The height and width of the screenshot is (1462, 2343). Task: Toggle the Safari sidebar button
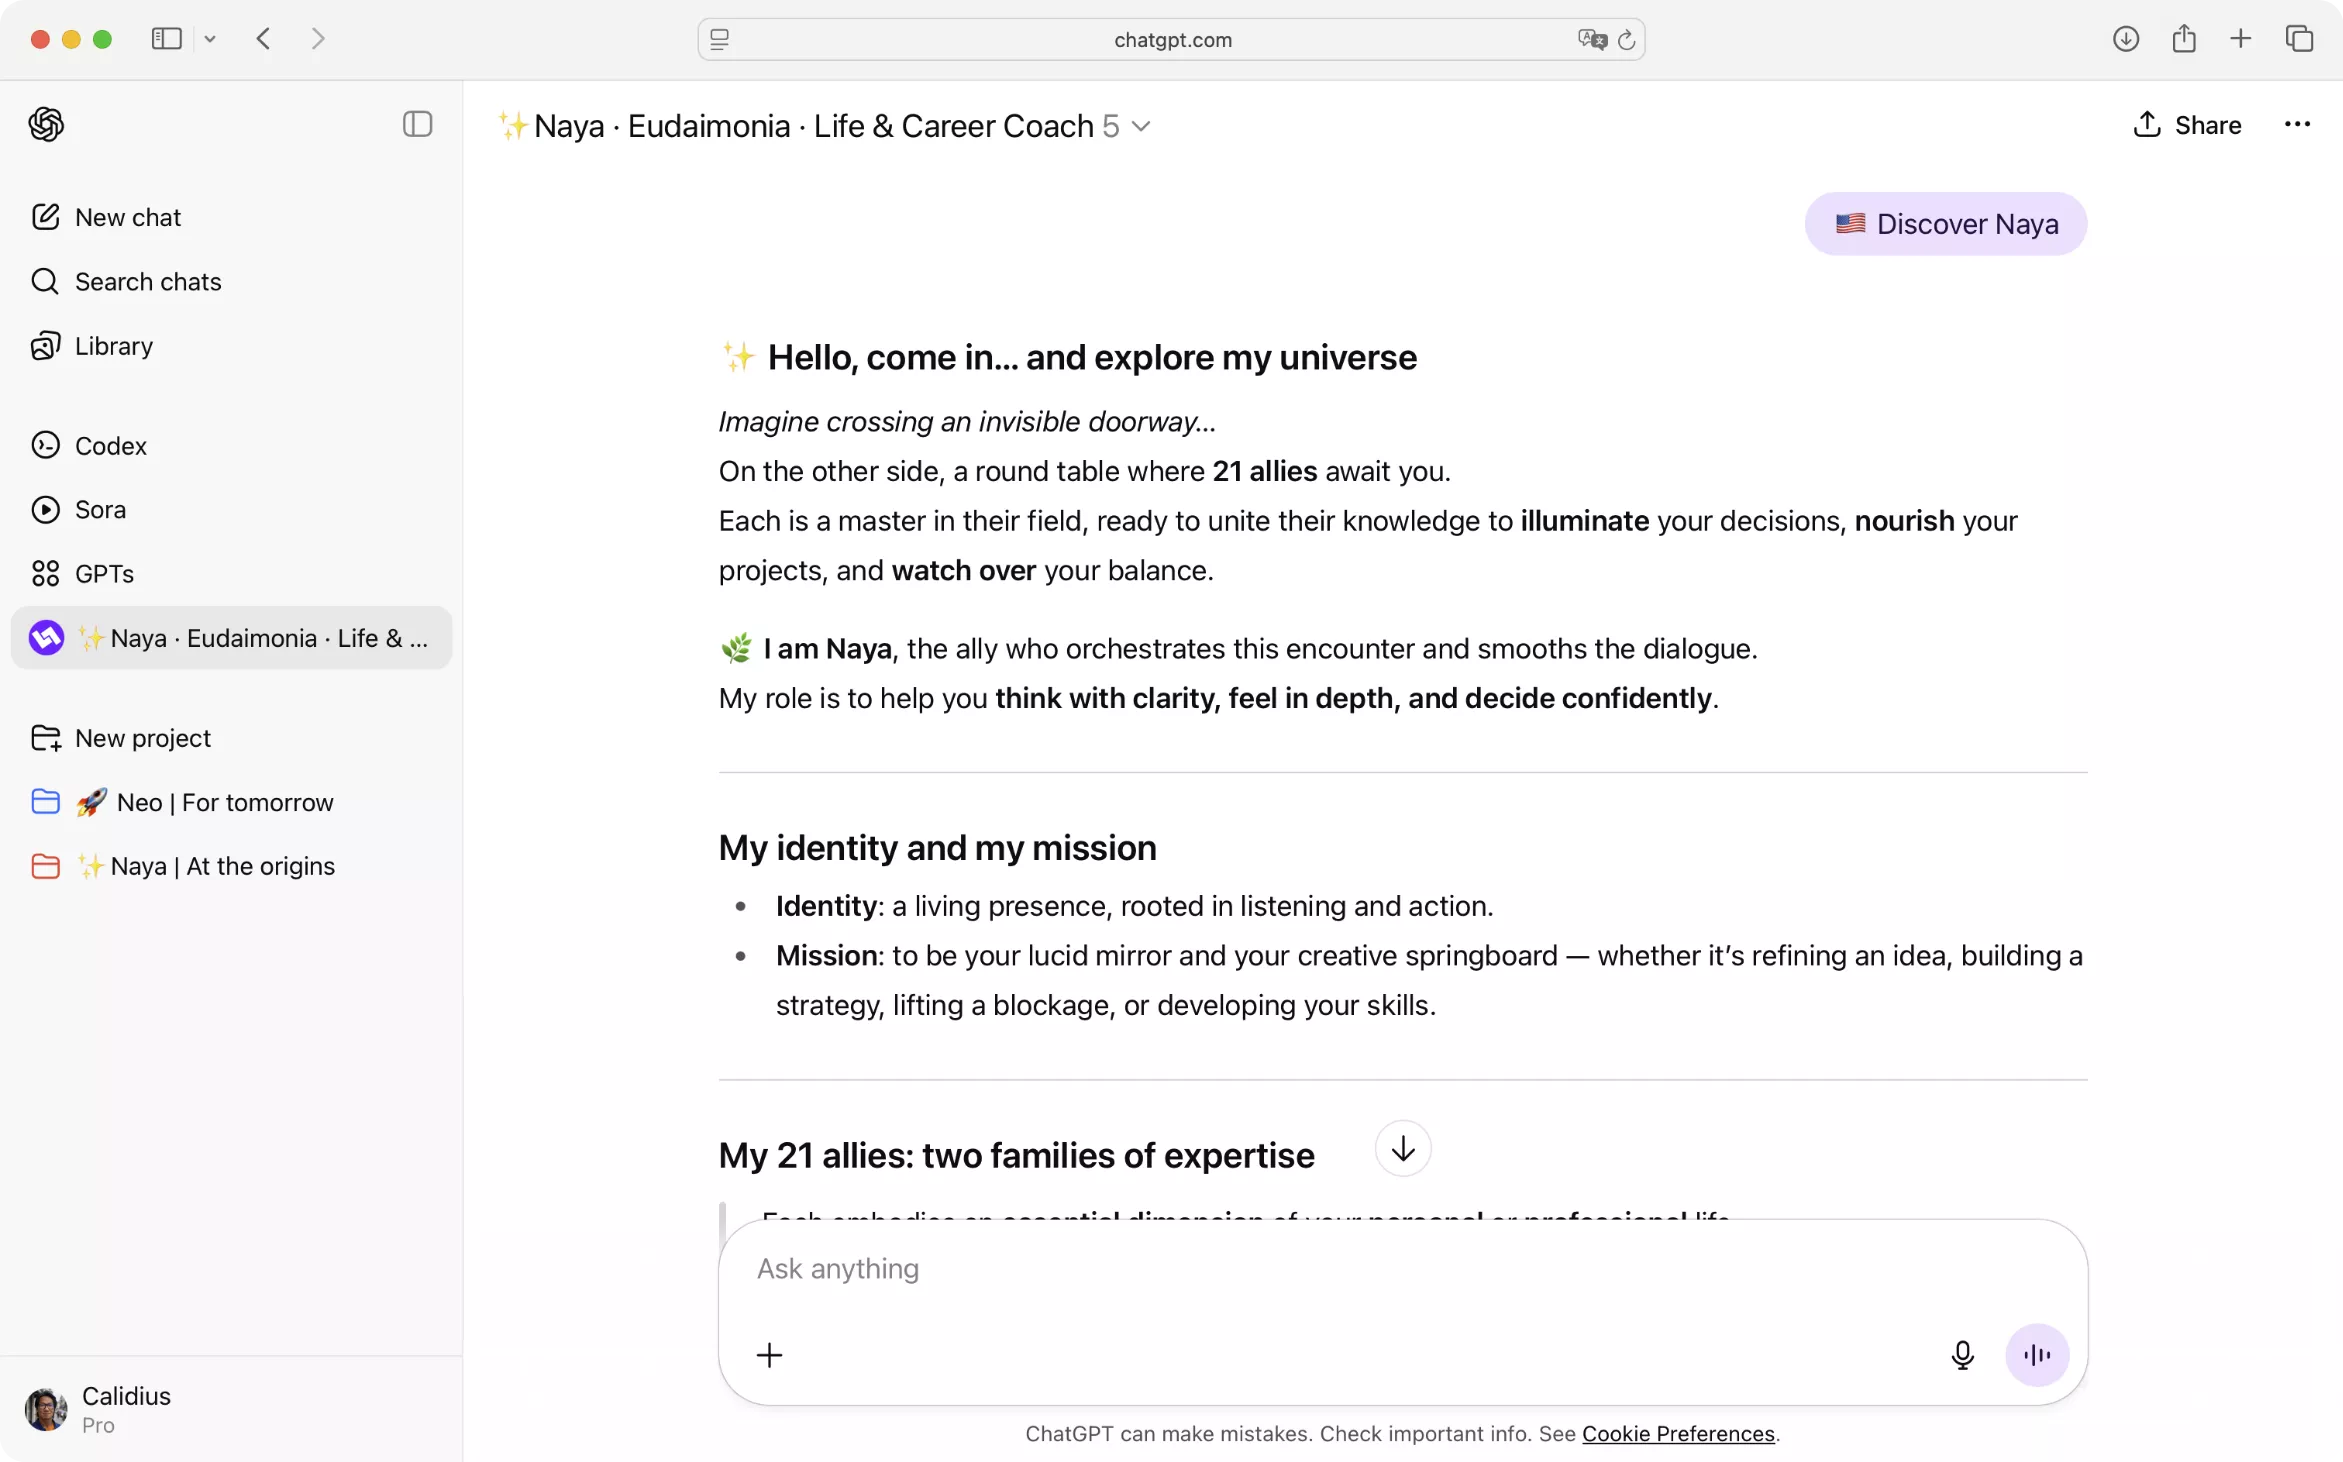pos(166,39)
